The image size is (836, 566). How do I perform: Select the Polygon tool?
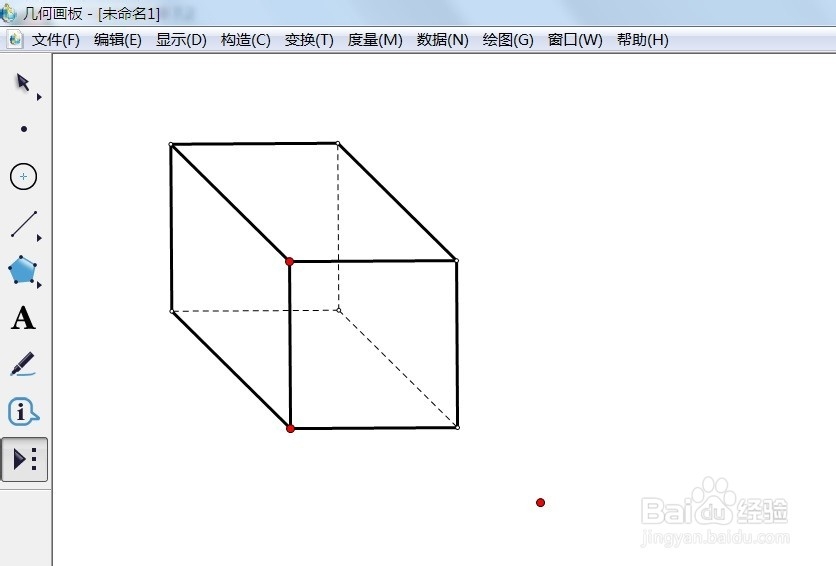pyautogui.click(x=22, y=270)
